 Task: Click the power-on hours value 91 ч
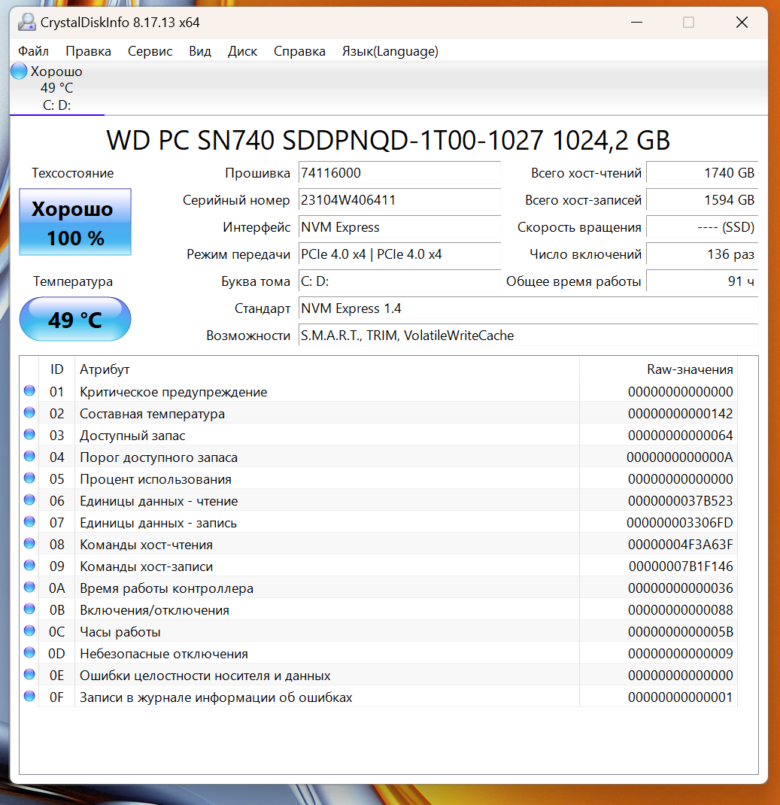702,281
